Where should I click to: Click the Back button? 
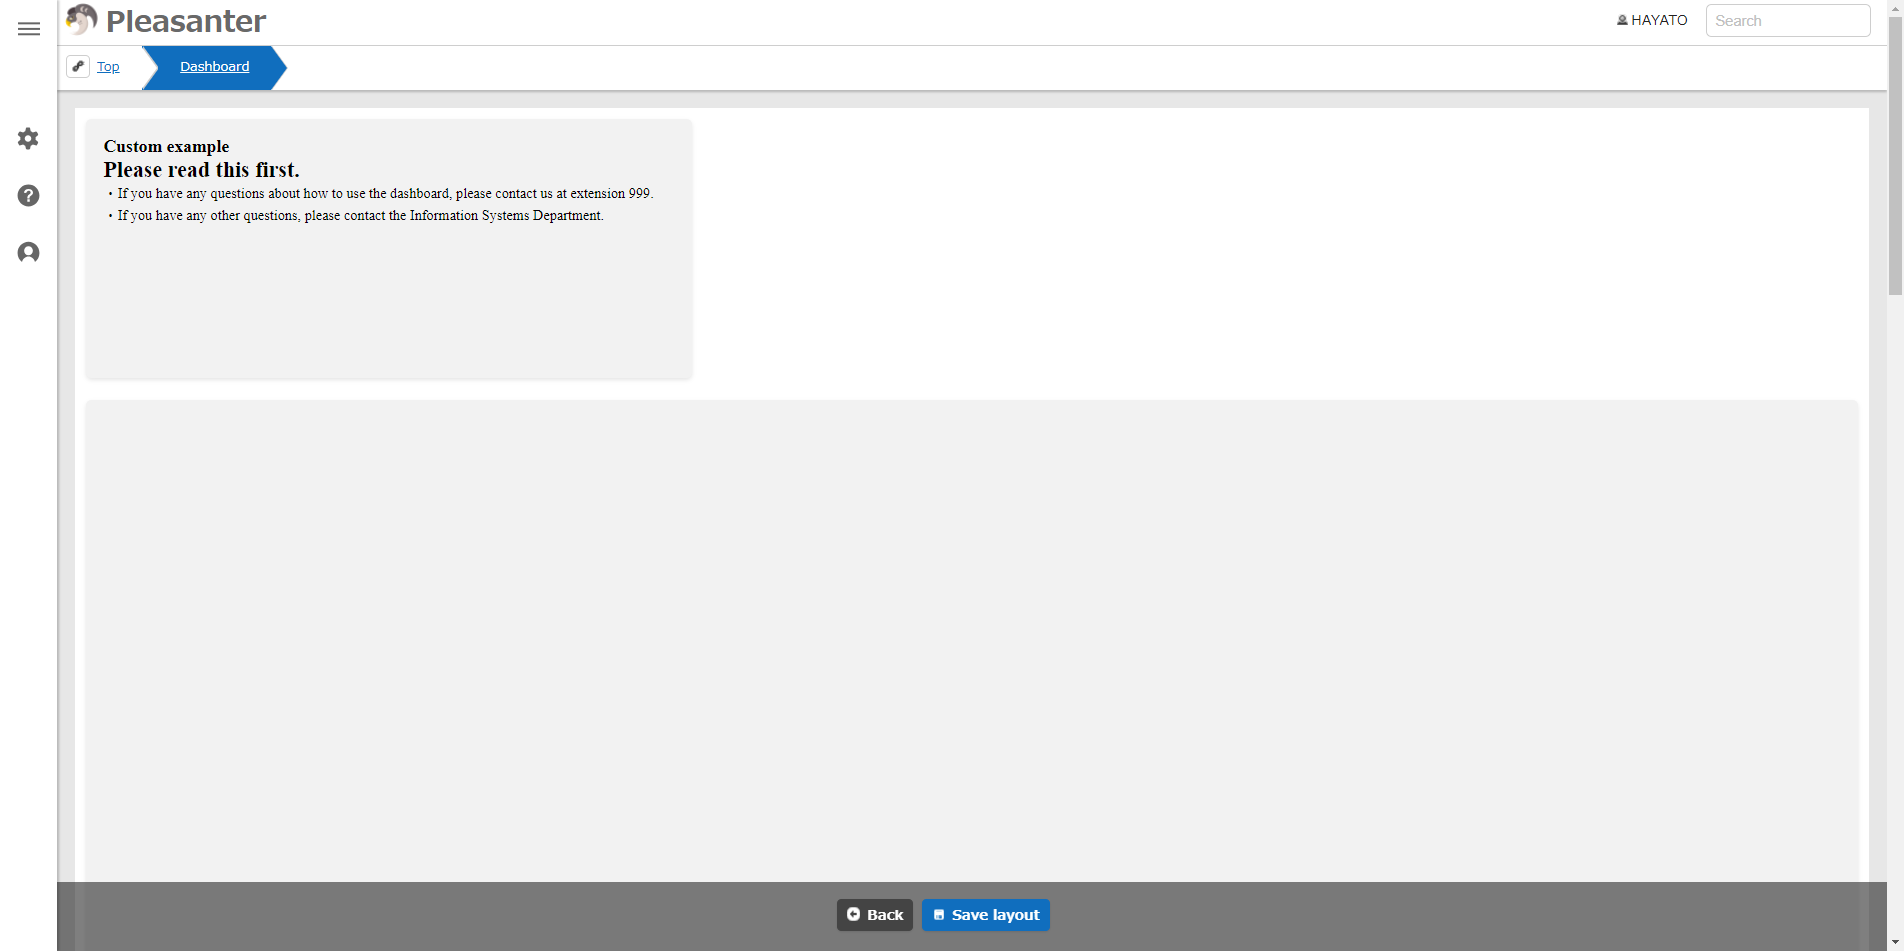(x=875, y=914)
